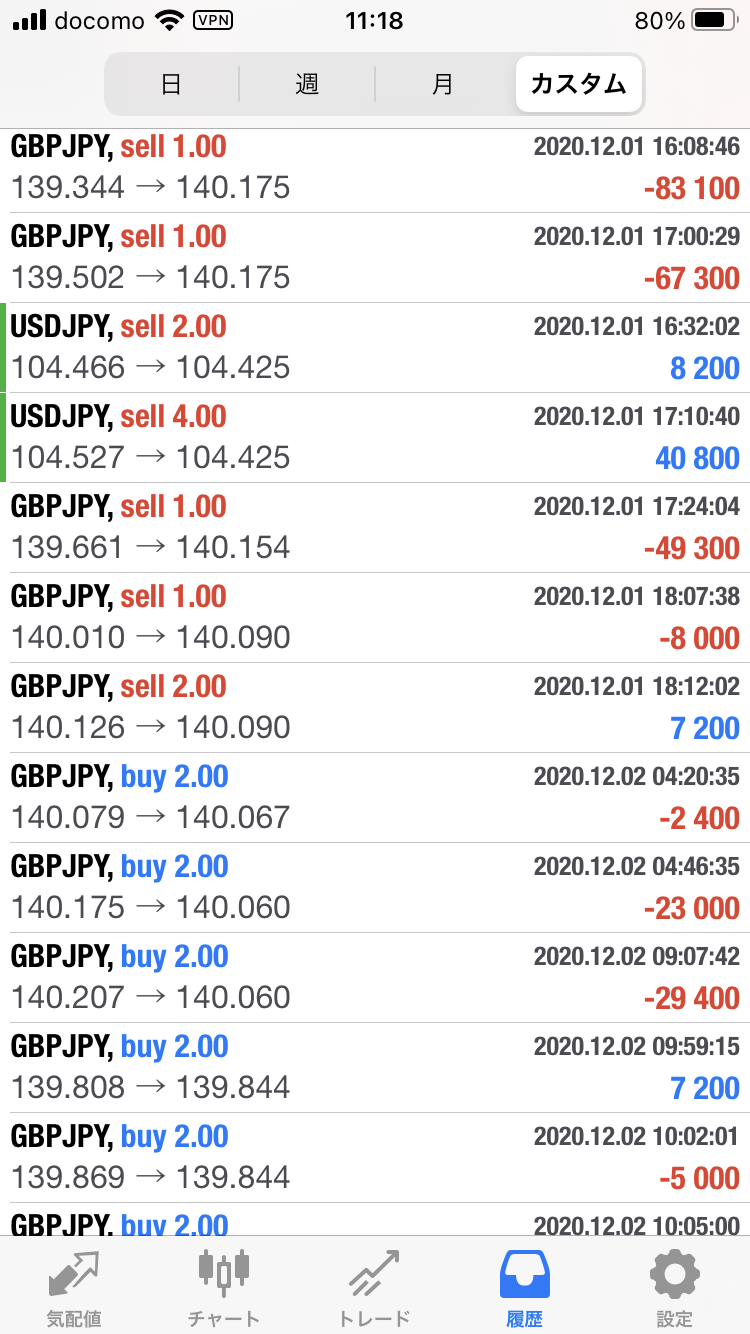Open GBPJPY buy trade with -23 000 loss
750x1334 pixels.
point(375,887)
